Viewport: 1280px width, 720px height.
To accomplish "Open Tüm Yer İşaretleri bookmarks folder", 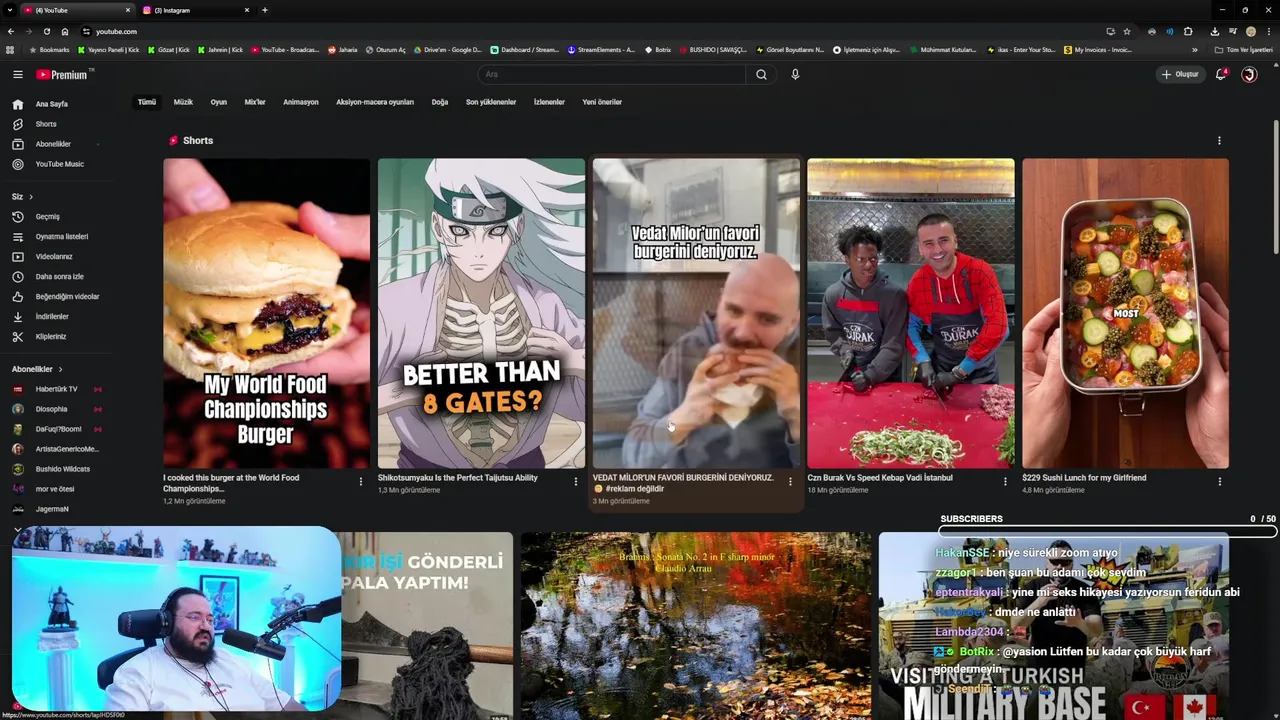I will [x=1244, y=50].
